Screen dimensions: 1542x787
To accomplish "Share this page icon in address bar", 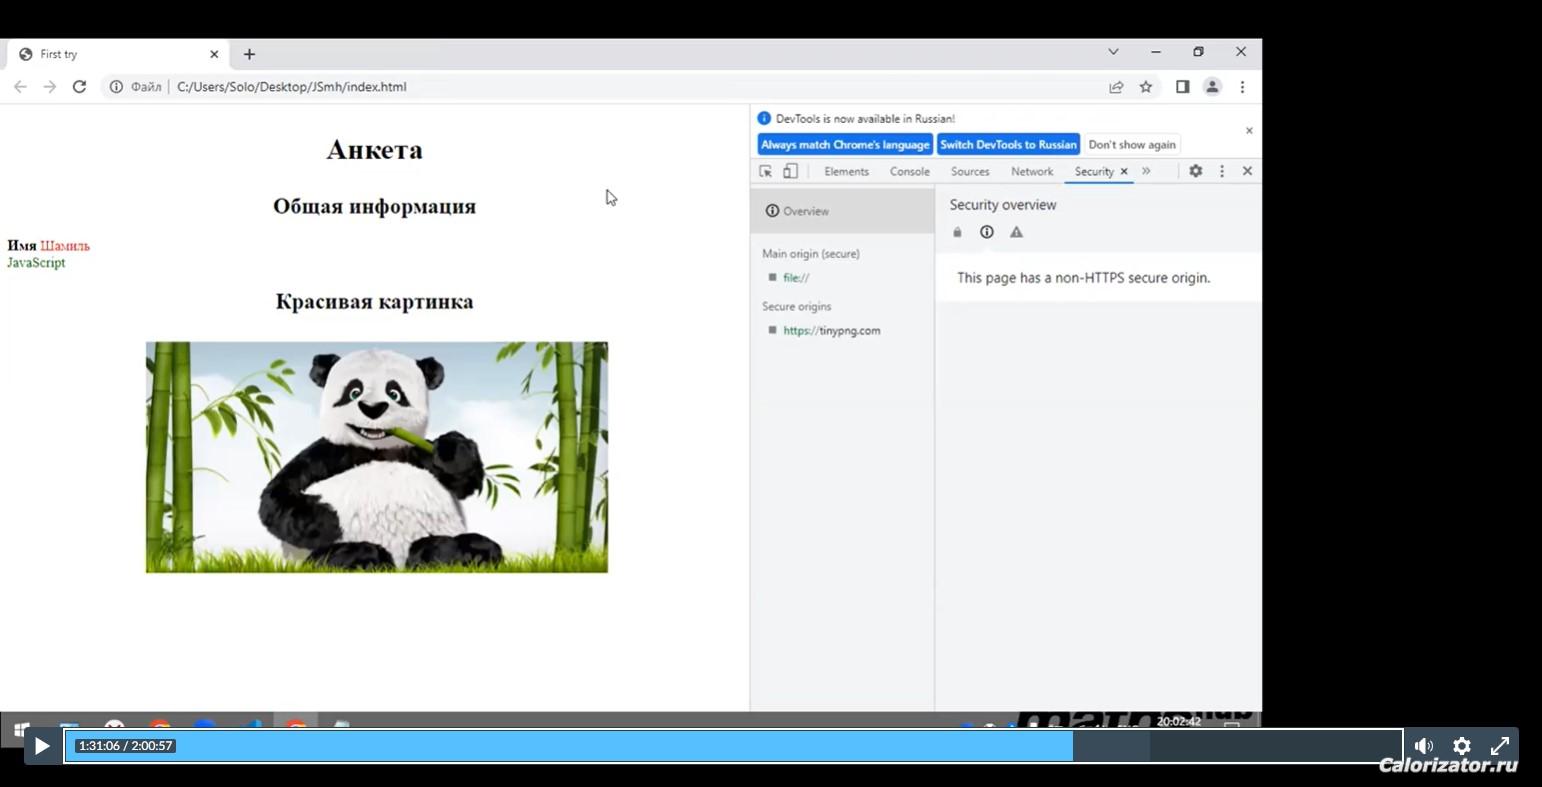I will click(1116, 87).
